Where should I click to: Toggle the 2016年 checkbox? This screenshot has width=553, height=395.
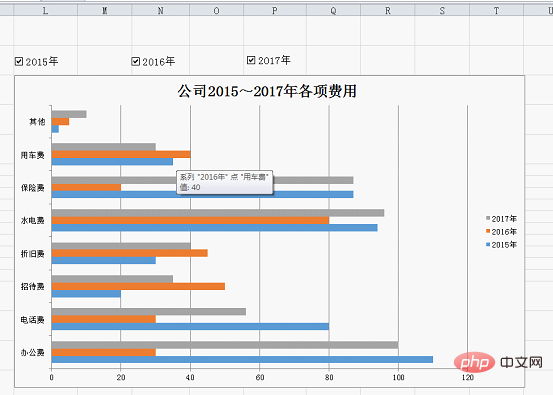pyautogui.click(x=135, y=62)
